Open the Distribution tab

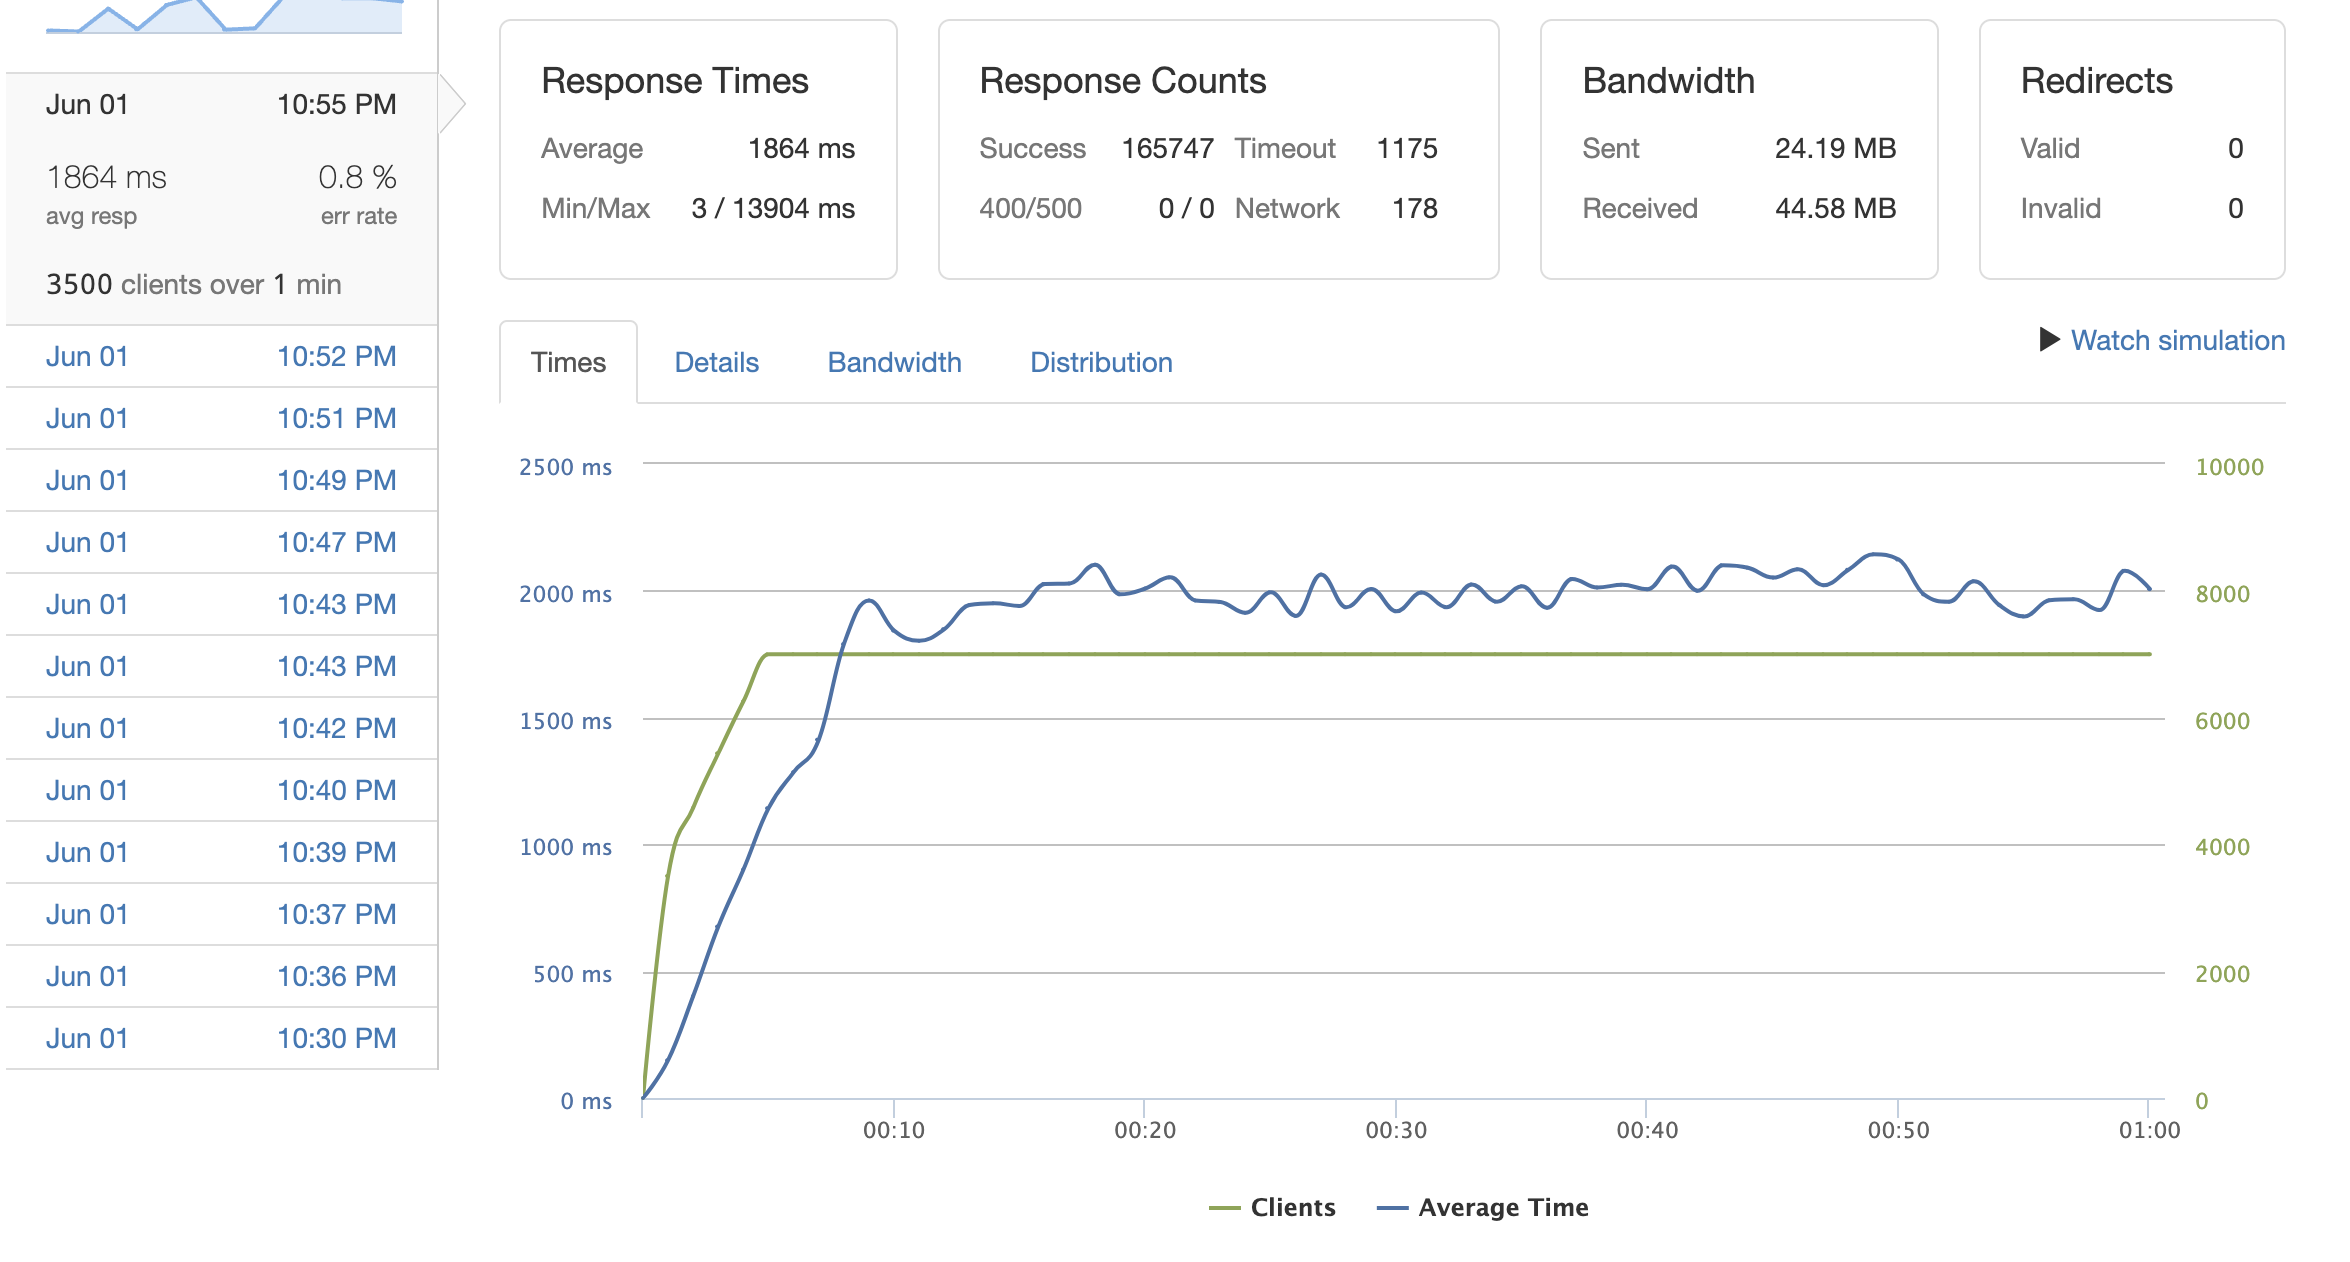(1101, 362)
